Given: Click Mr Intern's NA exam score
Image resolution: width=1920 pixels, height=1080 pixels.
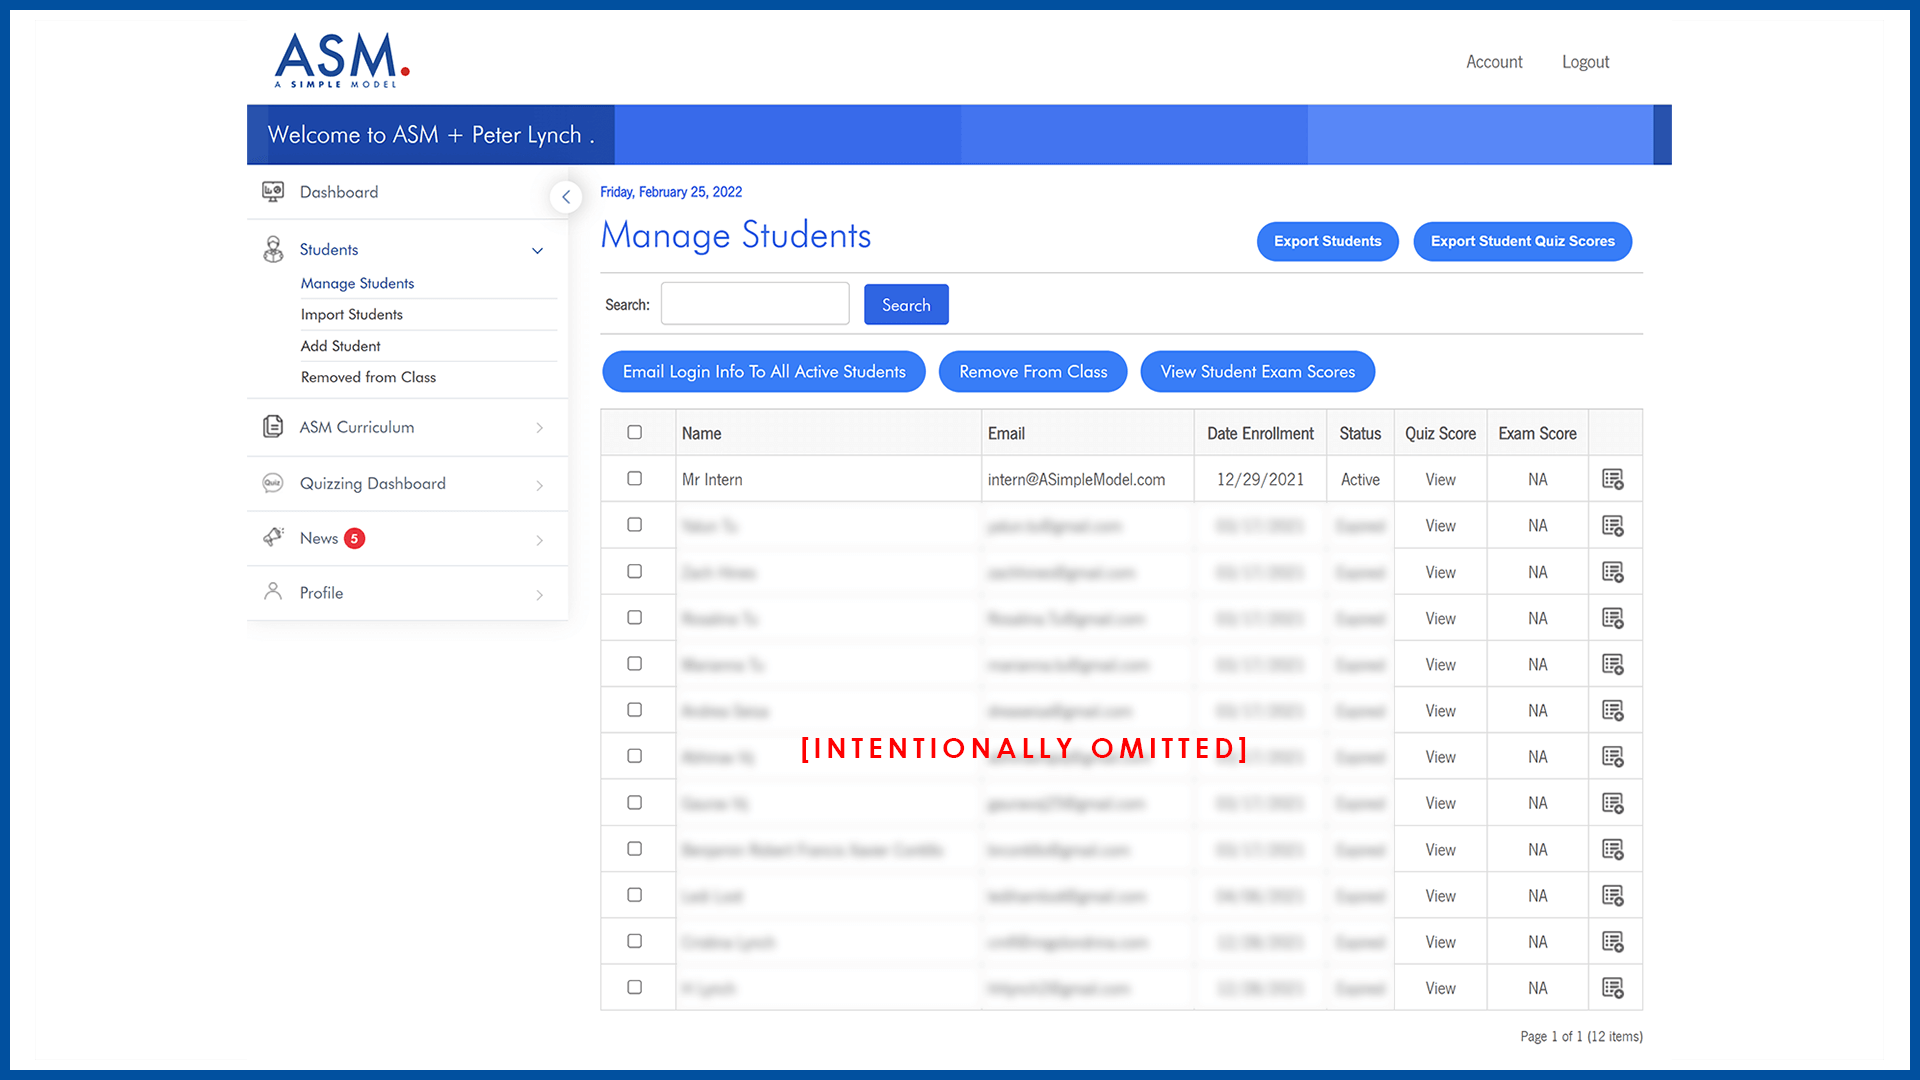Looking at the screenshot, I should (x=1537, y=480).
